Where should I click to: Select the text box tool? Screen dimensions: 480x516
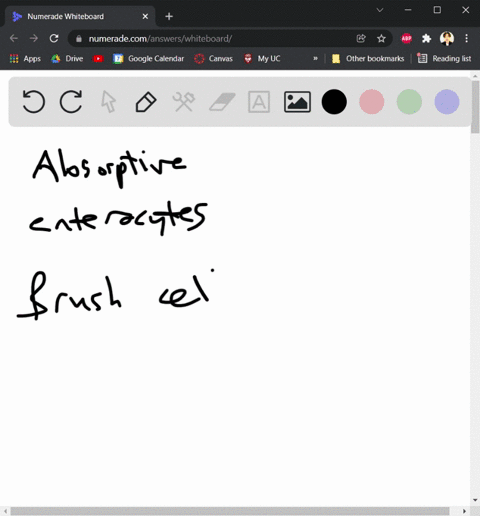click(x=259, y=102)
